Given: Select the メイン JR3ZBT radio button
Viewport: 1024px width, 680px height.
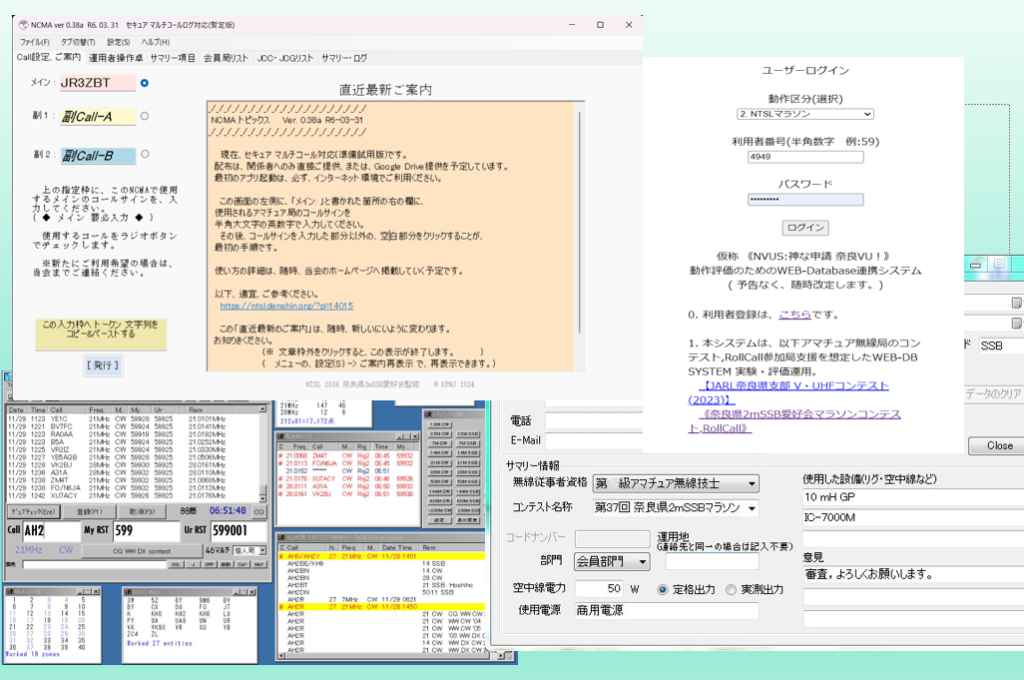Looking at the screenshot, I should pos(145,83).
